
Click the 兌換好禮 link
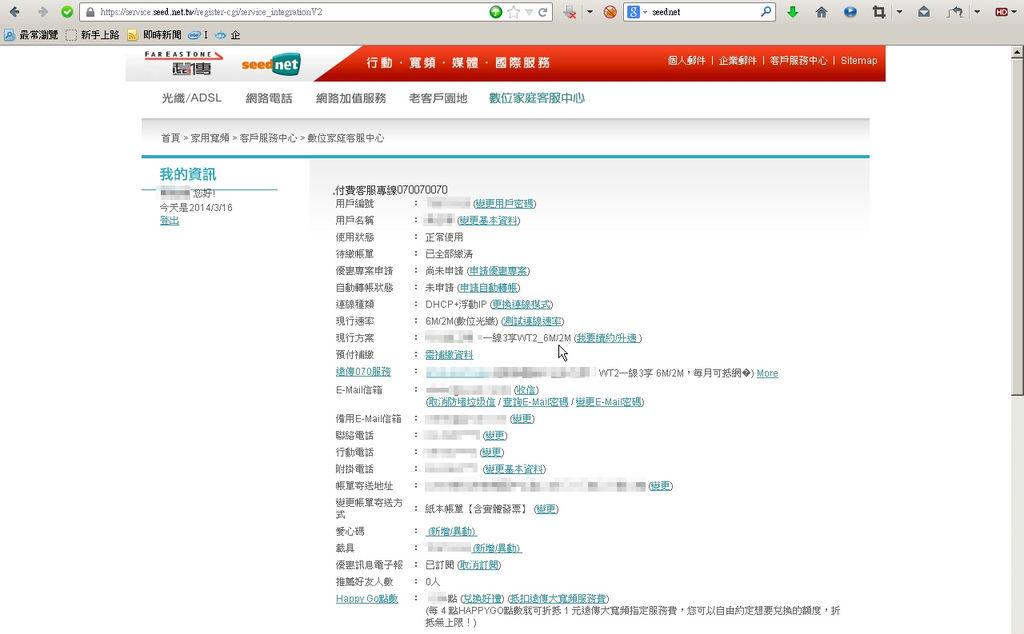pos(483,599)
